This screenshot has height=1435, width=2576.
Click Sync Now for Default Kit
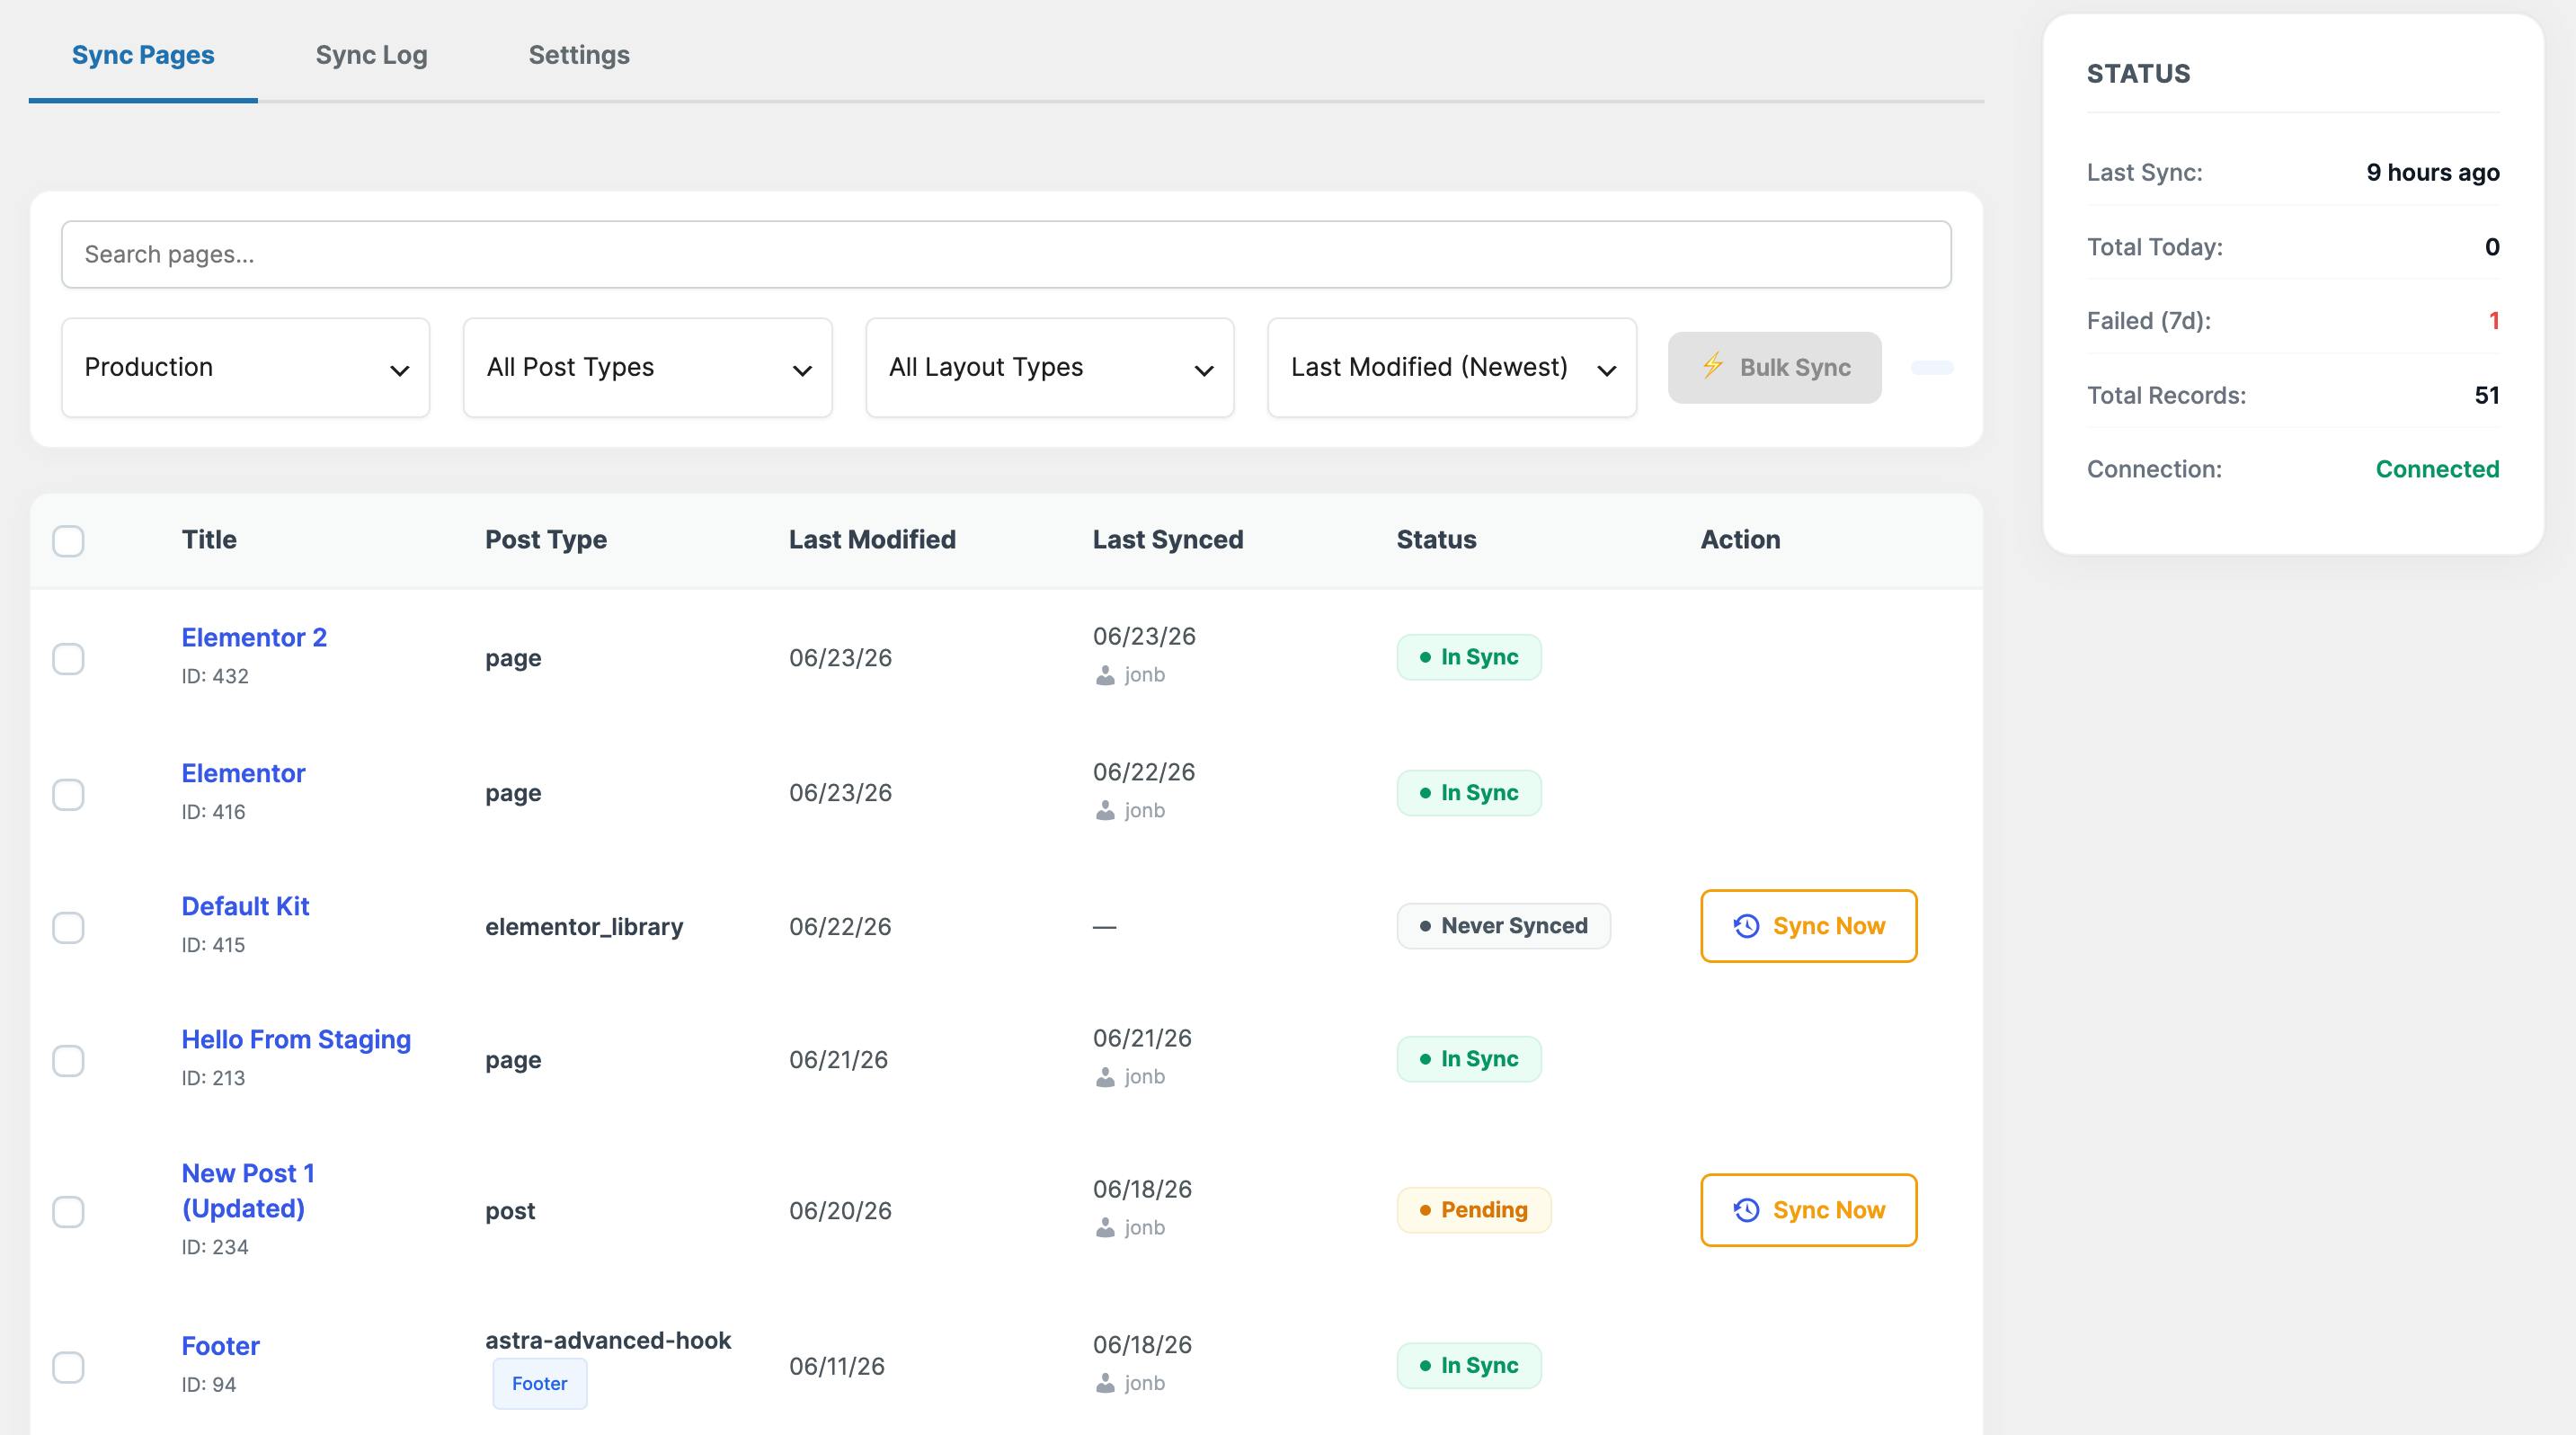[x=1808, y=926]
